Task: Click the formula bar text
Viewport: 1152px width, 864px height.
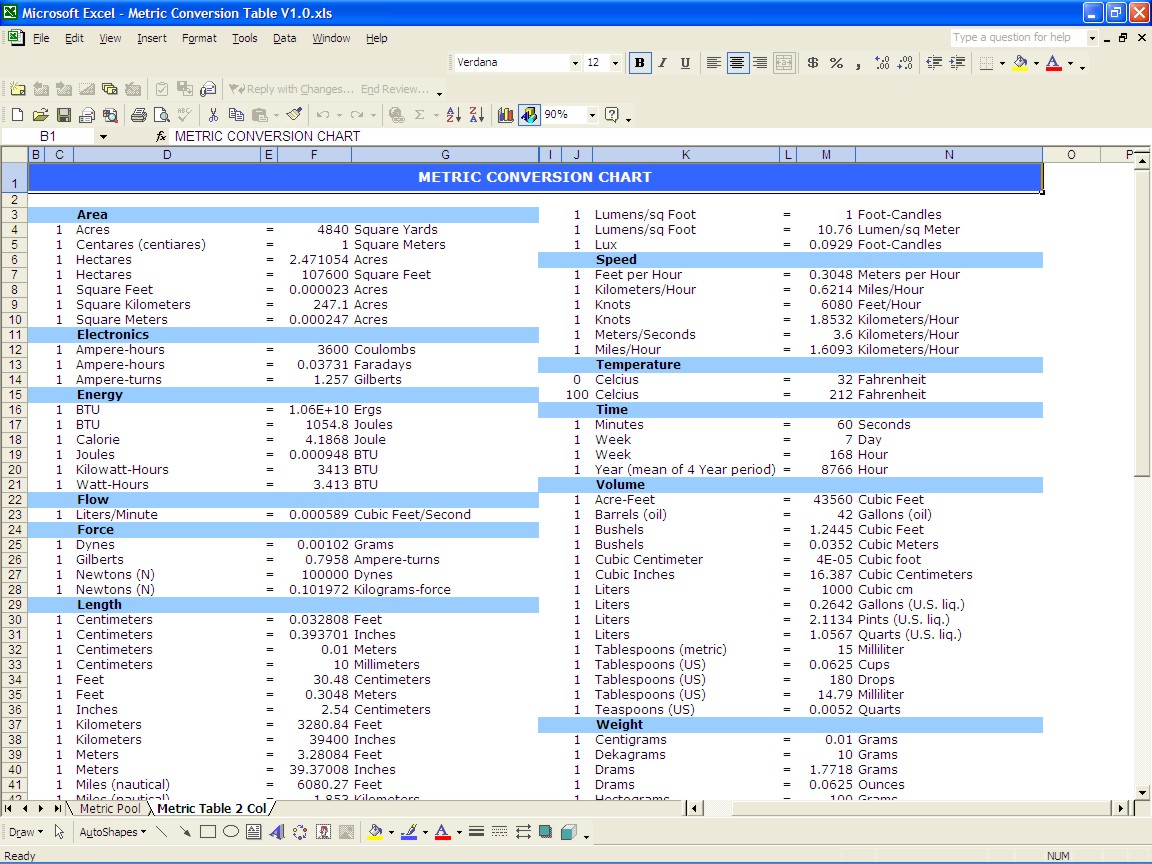Action: [x=267, y=137]
